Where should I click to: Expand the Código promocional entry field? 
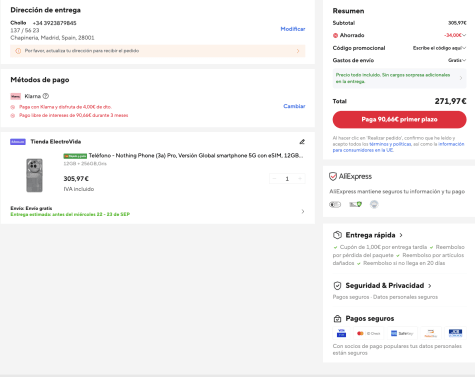point(439,48)
